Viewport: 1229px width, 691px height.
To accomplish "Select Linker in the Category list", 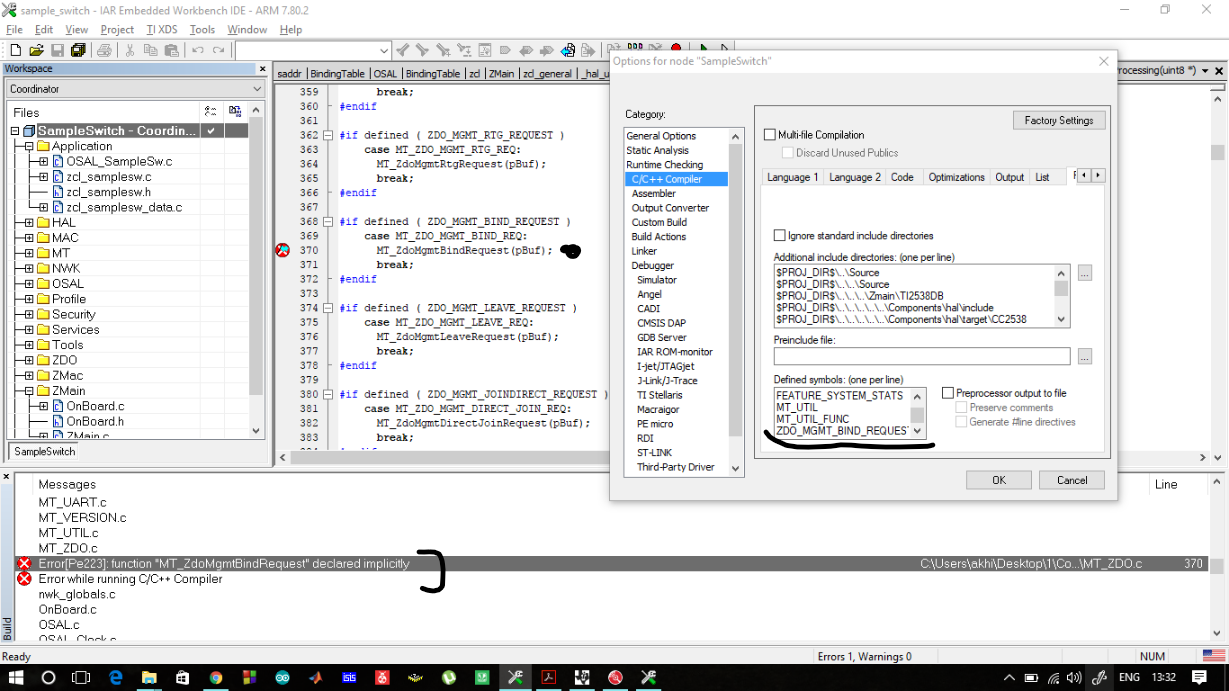I will click(644, 251).
